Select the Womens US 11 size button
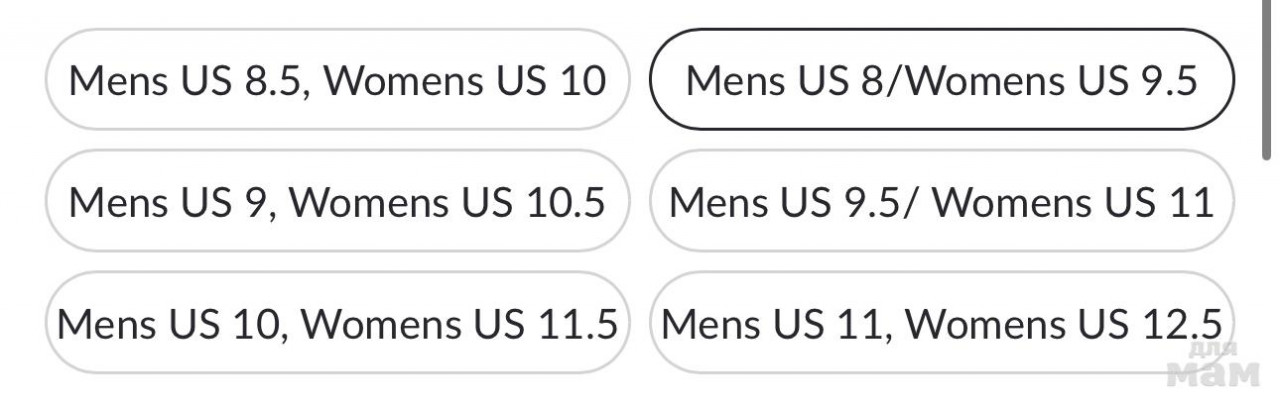Screen dimensions: 1280x406 point(942,202)
